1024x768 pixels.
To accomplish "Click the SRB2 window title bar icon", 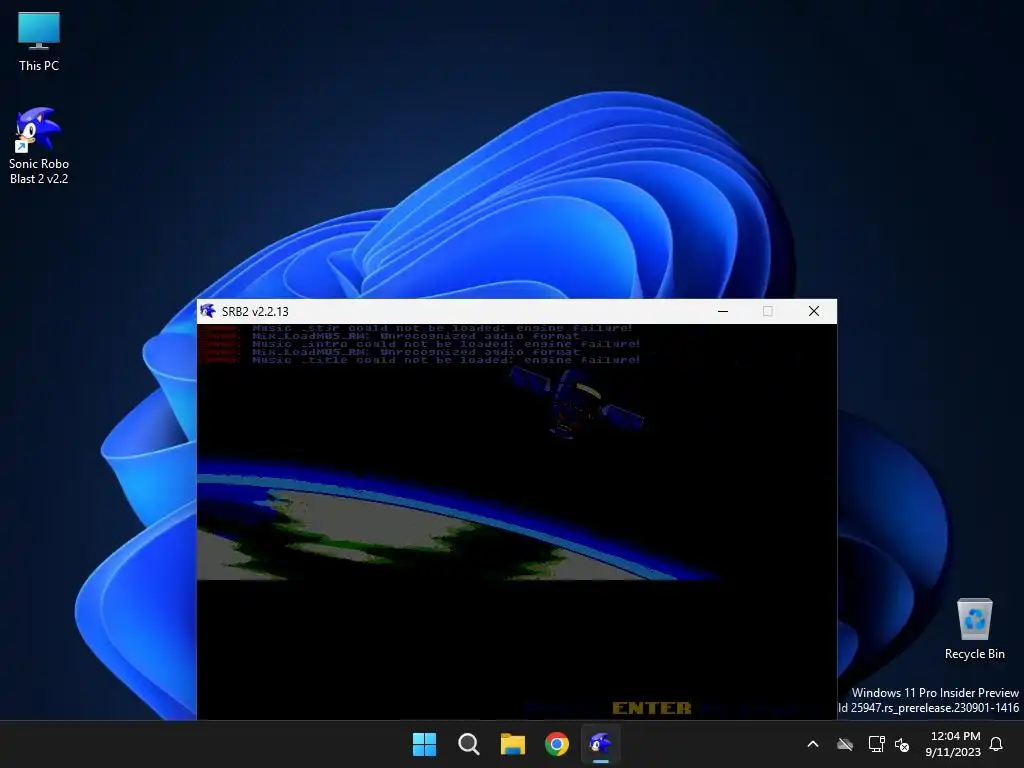I will pyautogui.click(x=208, y=312).
